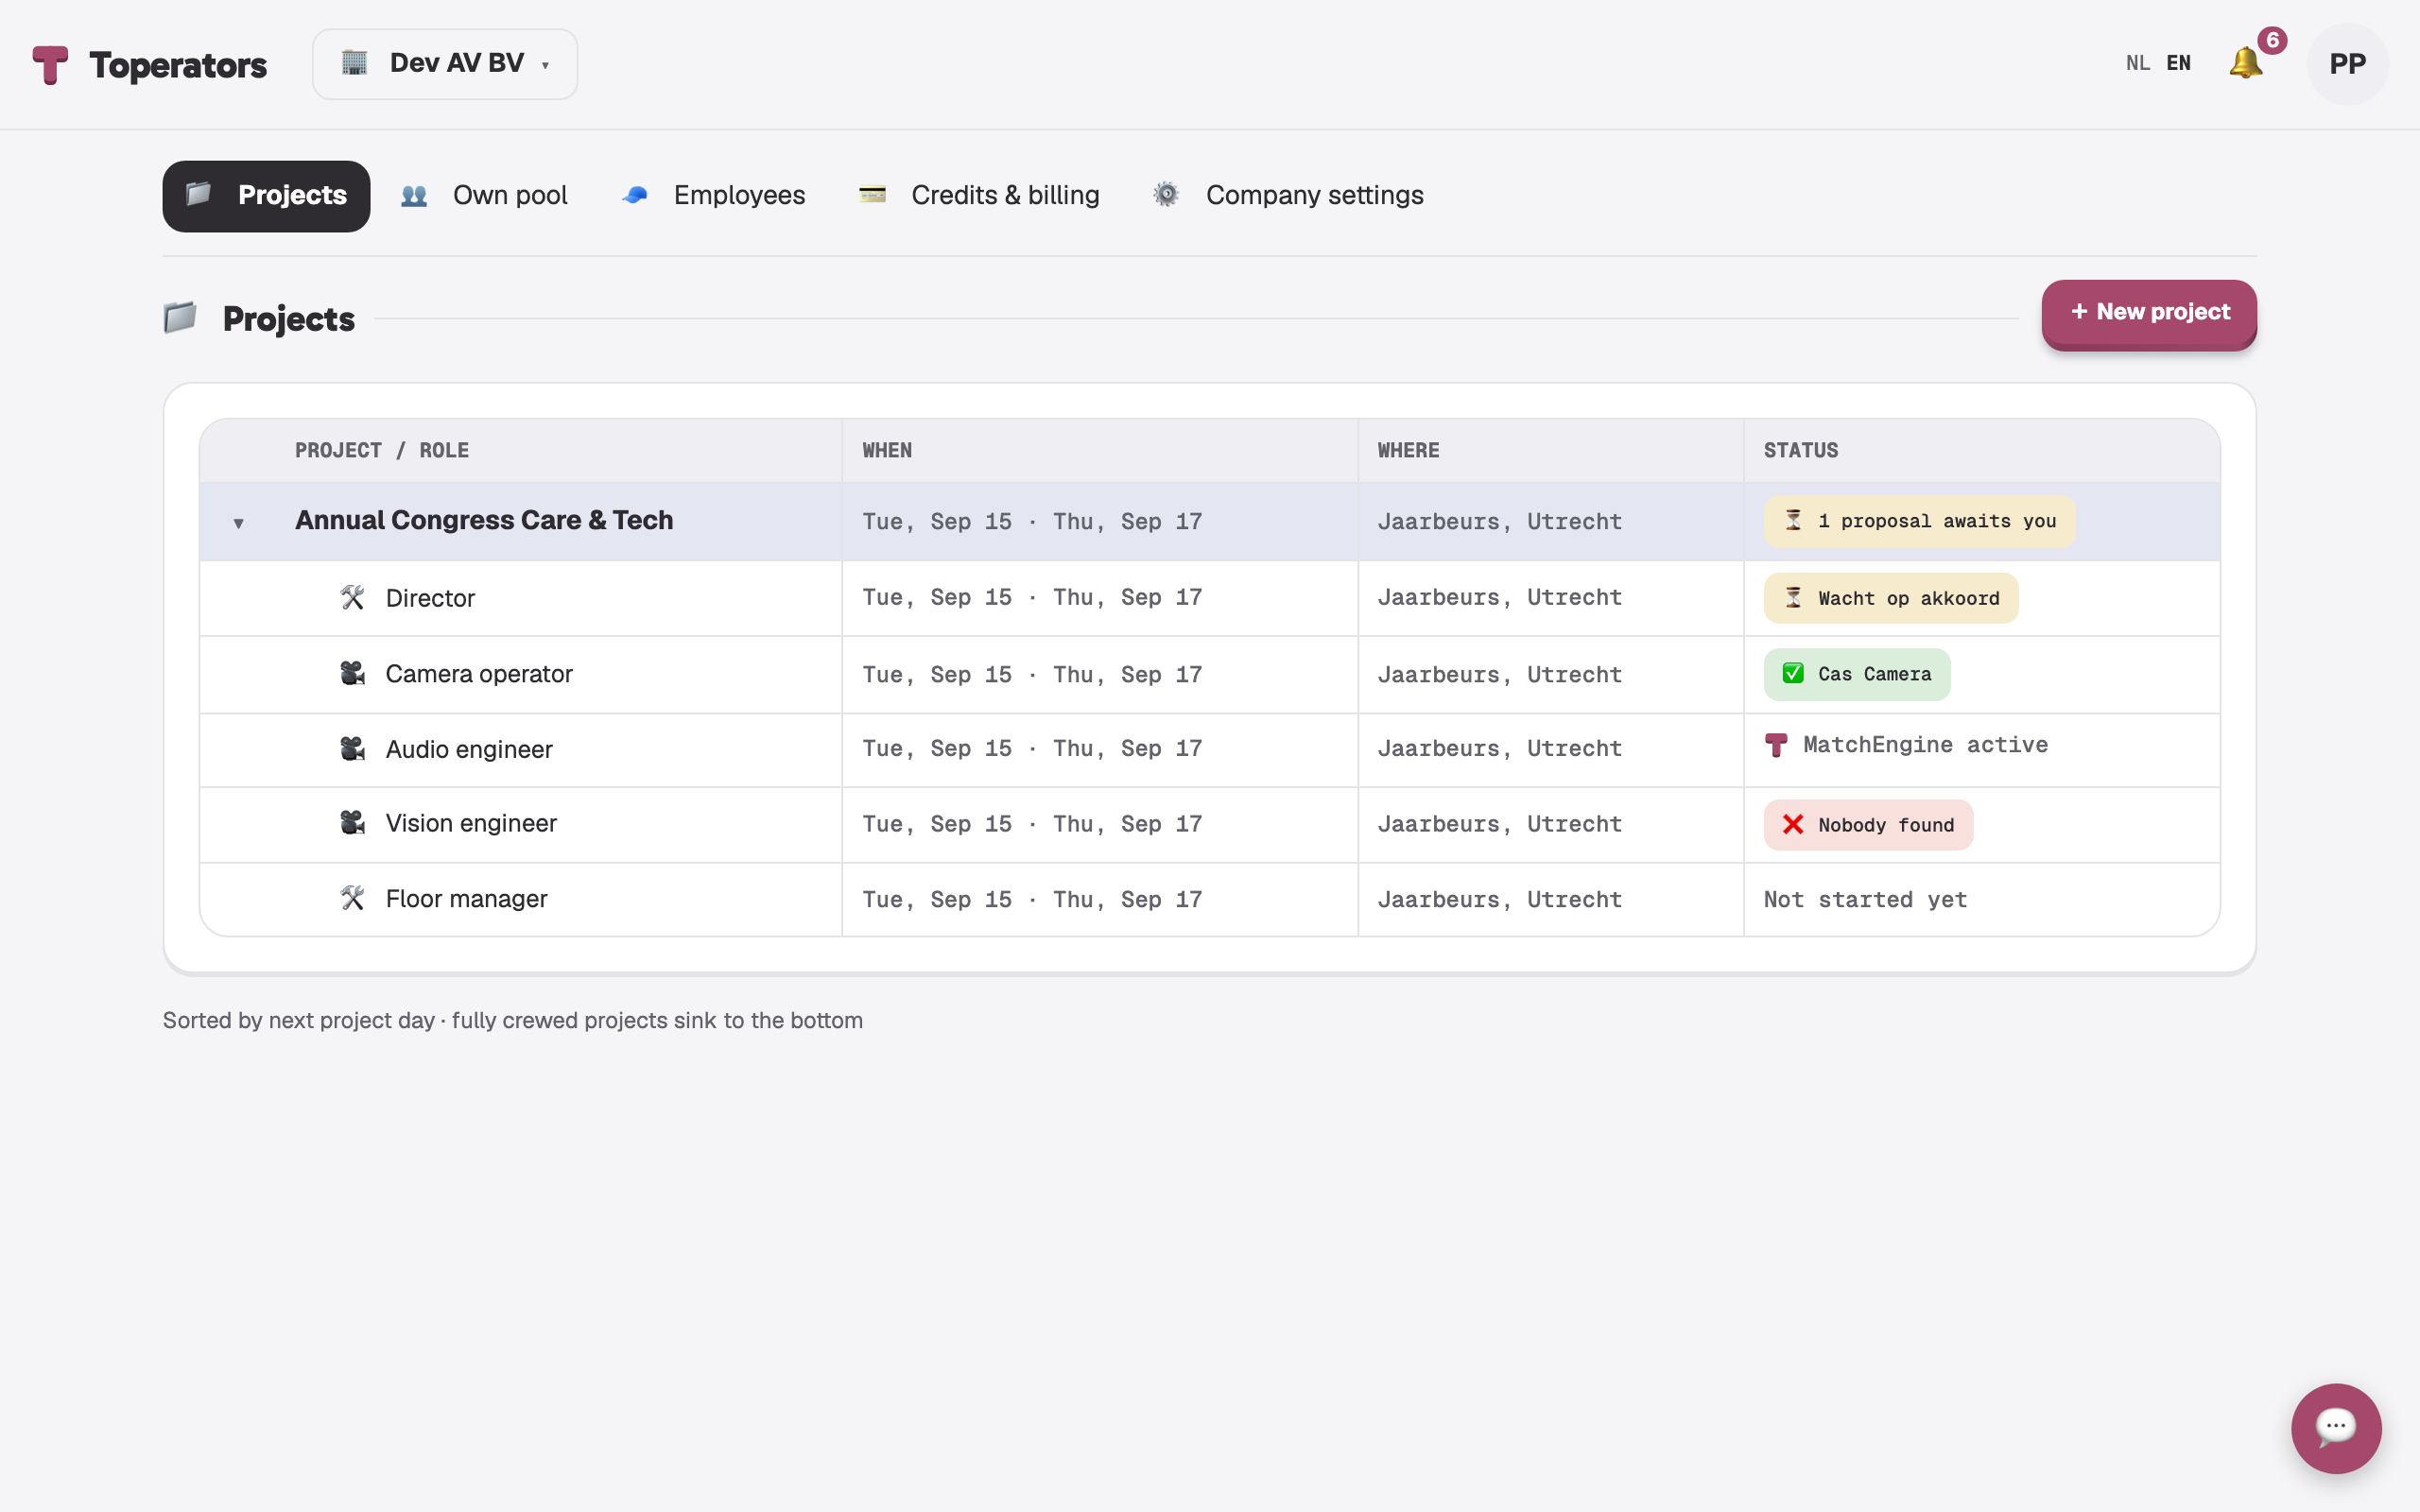2420x1512 pixels.
Task: Click the Wacht op akkoord status badge
Action: click(1891, 598)
